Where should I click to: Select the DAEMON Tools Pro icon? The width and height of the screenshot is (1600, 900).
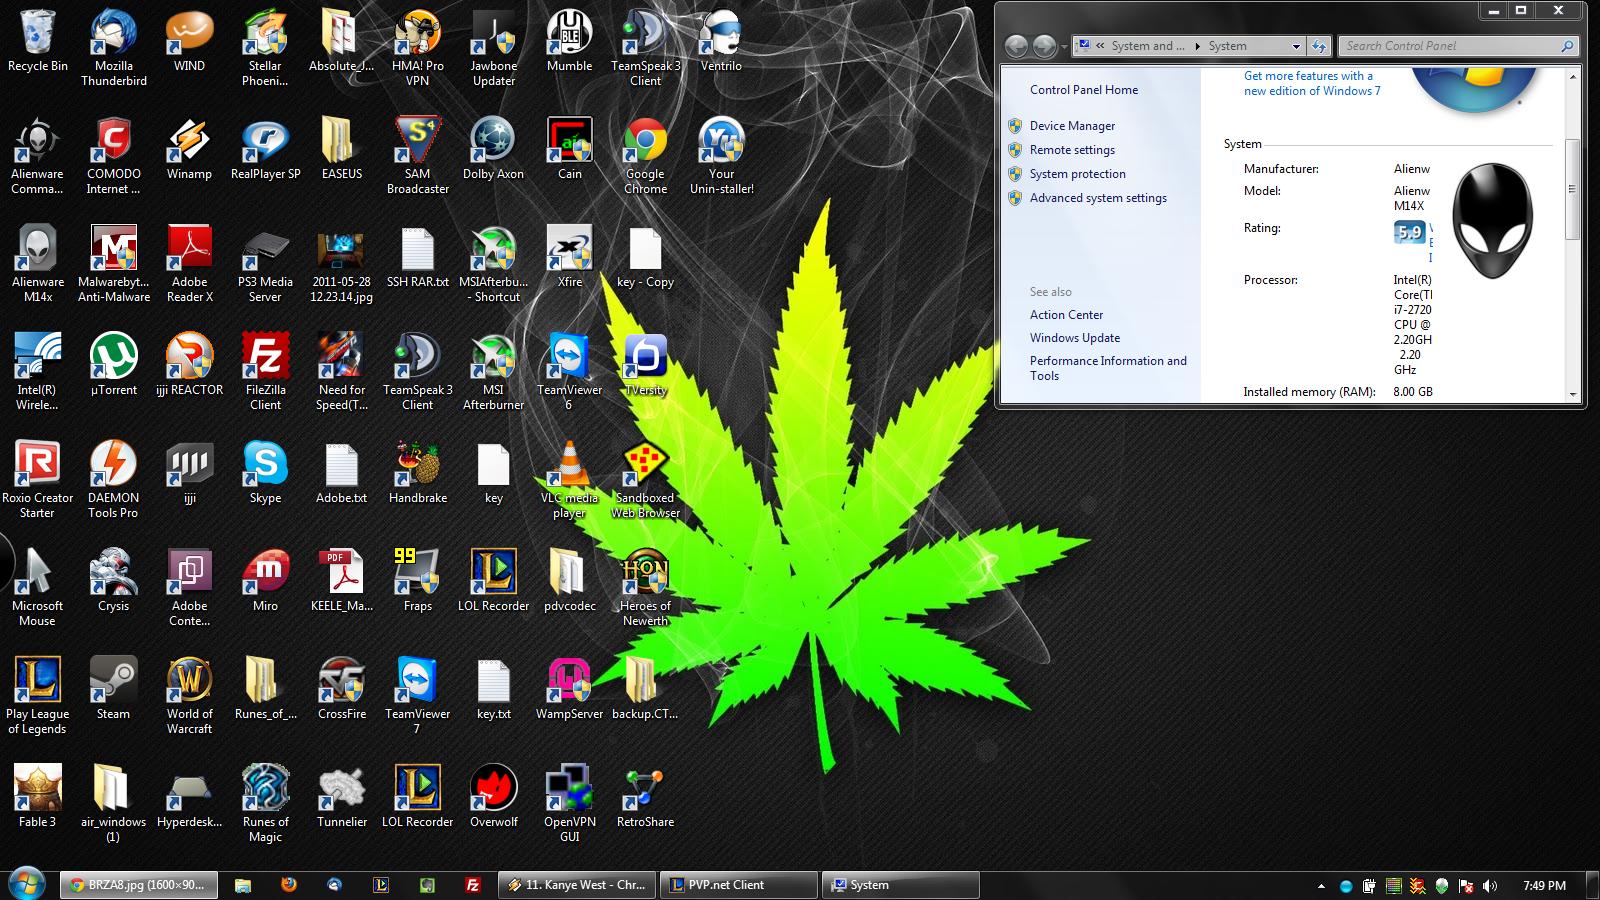[x=113, y=466]
